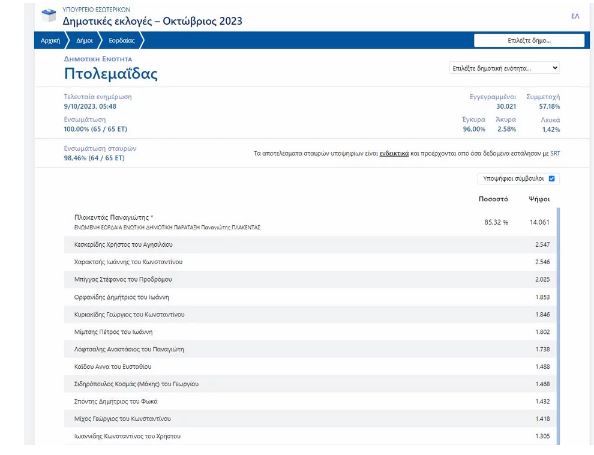Image resolution: width=594 pixels, height=455 pixels.
Task: Click the Δημοτικές εκλογές – Οκτώβριος 2023 title
Action: pos(152,21)
